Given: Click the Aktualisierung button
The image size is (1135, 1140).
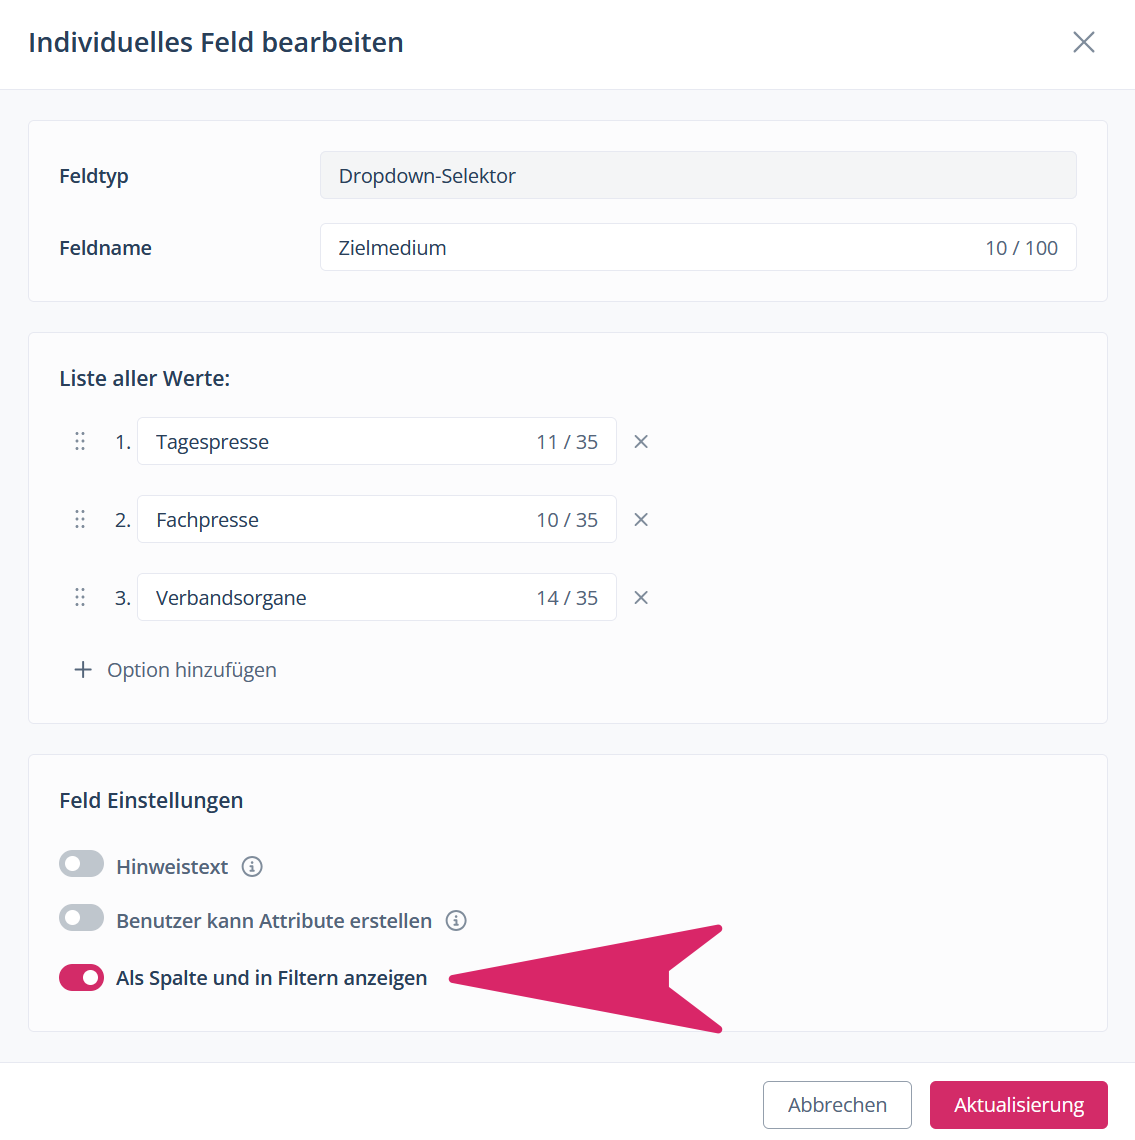Looking at the screenshot, I should click(1018, 1105).
